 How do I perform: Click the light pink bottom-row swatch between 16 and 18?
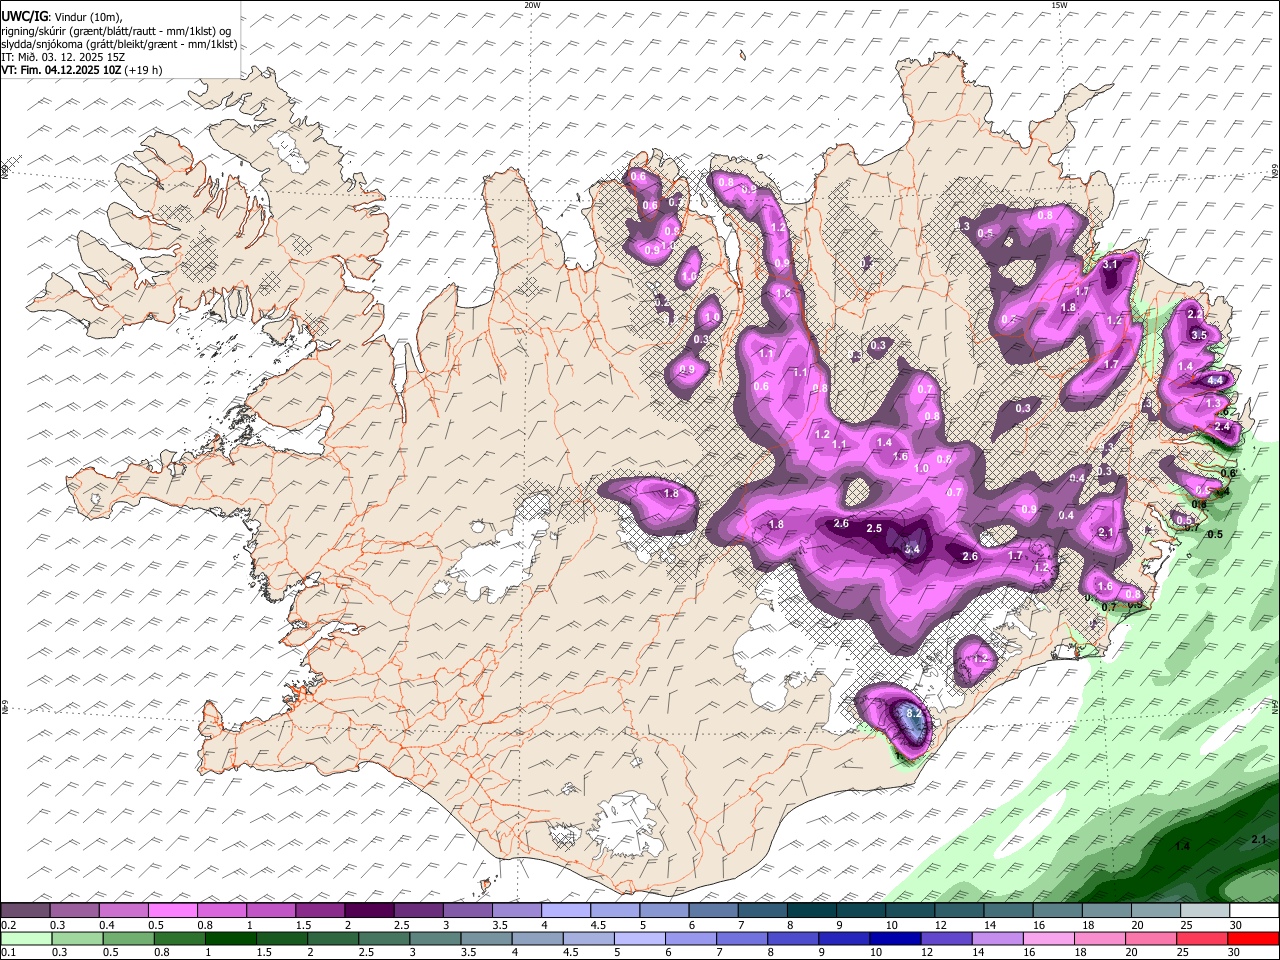tap(1049, 938)
